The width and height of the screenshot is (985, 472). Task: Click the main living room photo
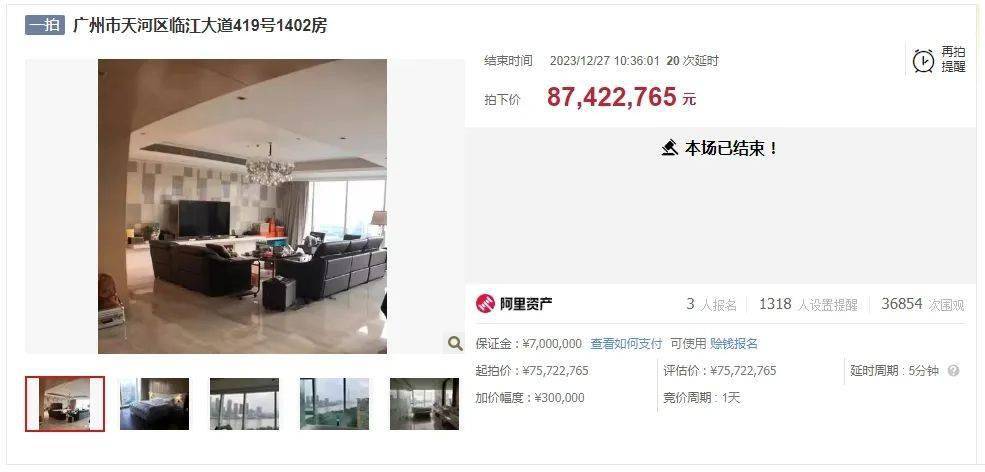tap(242, 206)
